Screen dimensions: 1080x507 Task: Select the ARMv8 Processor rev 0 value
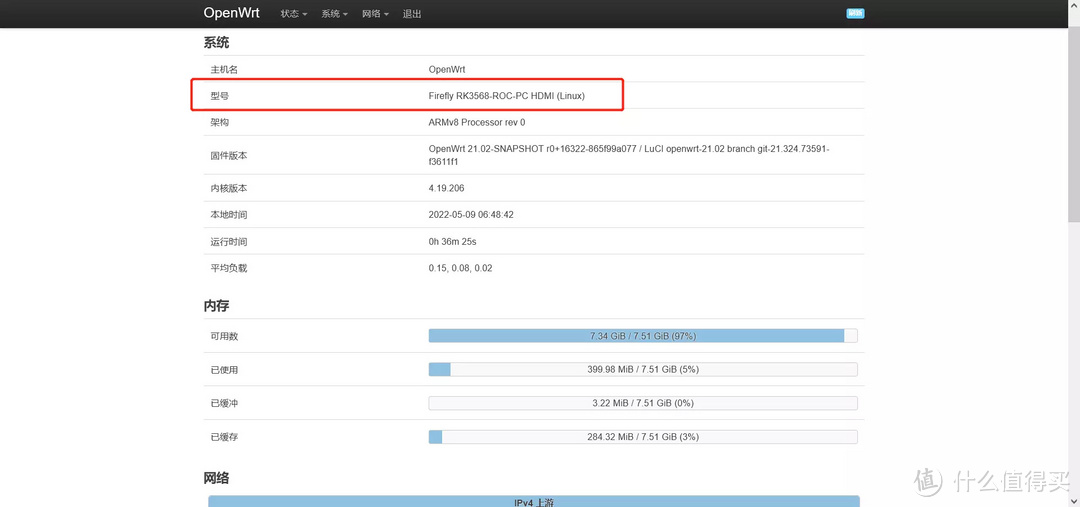tap(477, 122)
